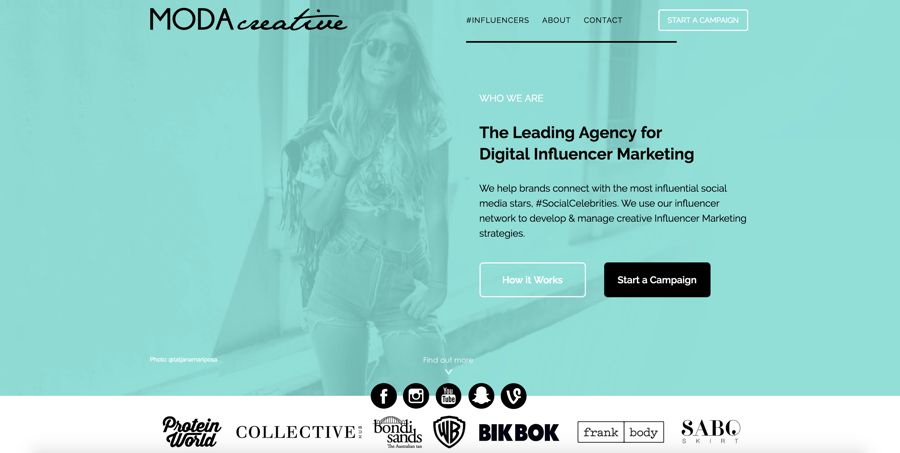The height and width of the screenshot is (453, 900).
Task: Click the SABO Skirt logo
Action: tap(711, 432)
